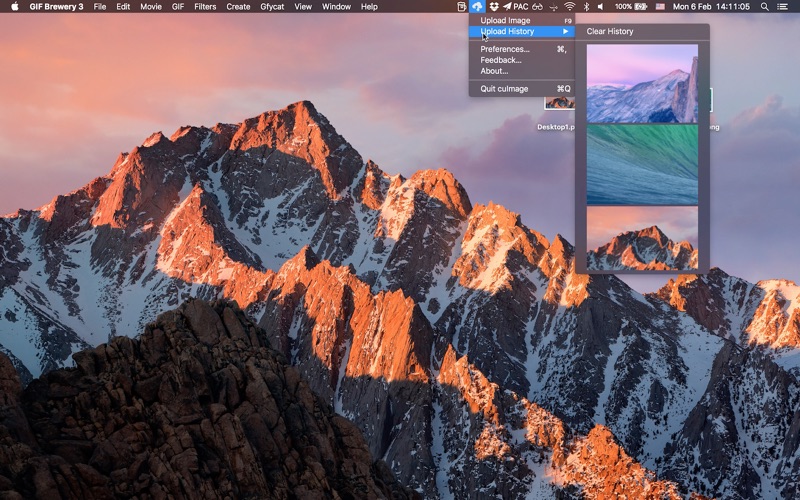Choose Upload Image from the menu
800x500 pixels.
(522, 20)
